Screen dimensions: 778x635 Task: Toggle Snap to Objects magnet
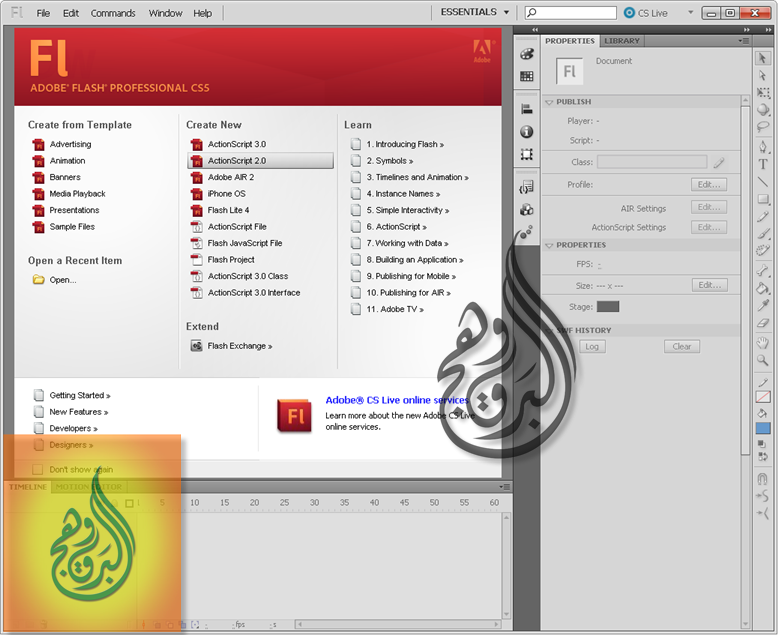tap(763, 479)
